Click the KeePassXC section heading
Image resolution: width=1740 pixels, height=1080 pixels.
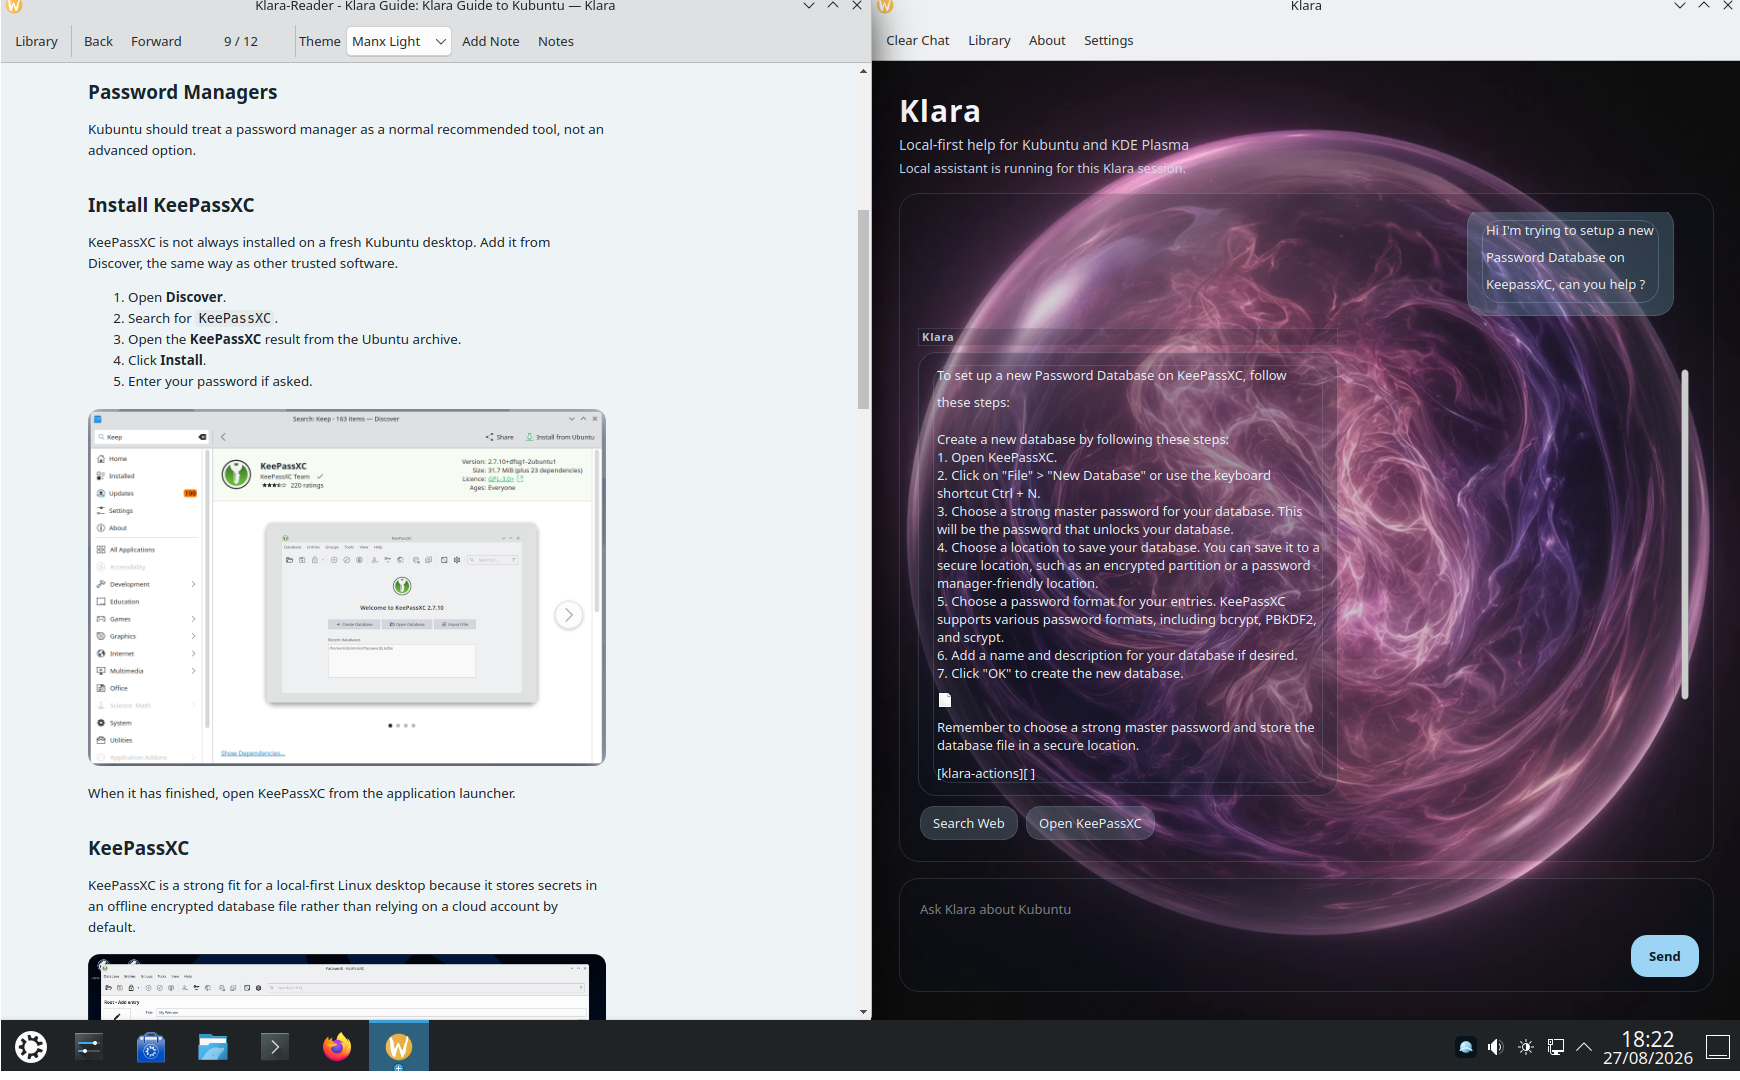click(x=139, y=848)
